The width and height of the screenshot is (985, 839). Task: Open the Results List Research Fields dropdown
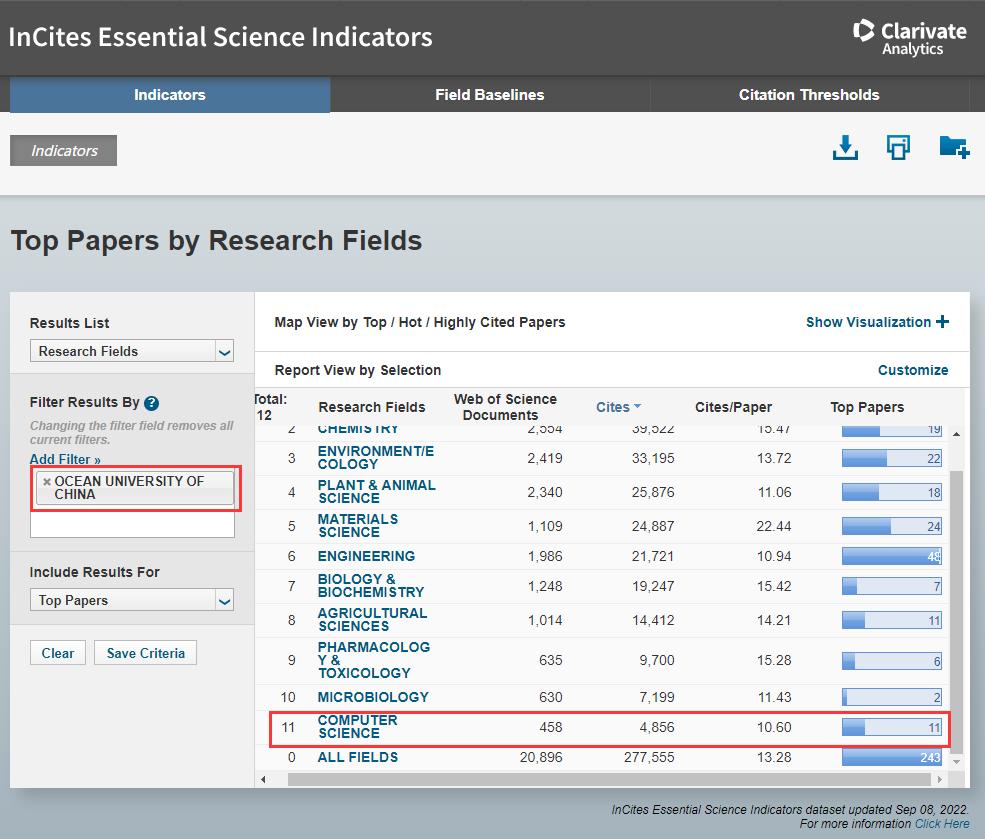point(131,351)
